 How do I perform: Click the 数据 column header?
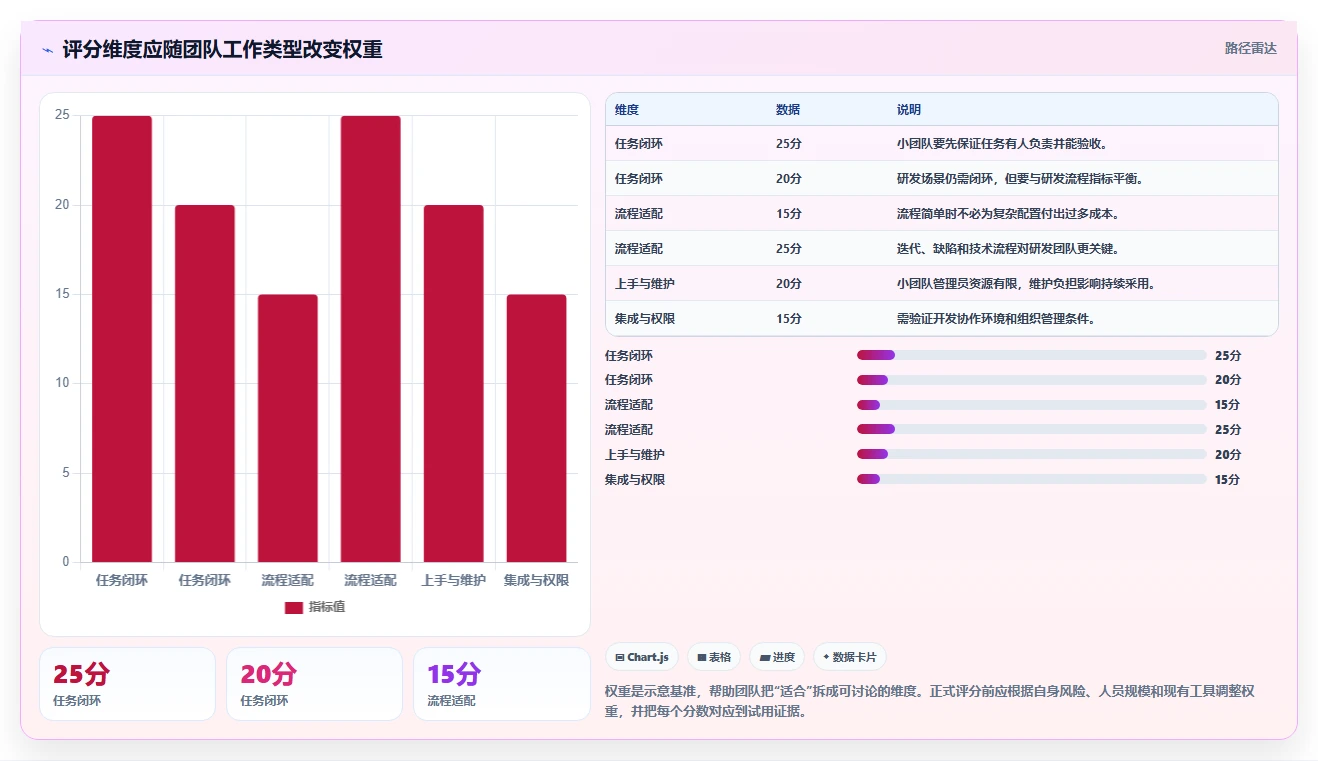click(x=788, y=109)
